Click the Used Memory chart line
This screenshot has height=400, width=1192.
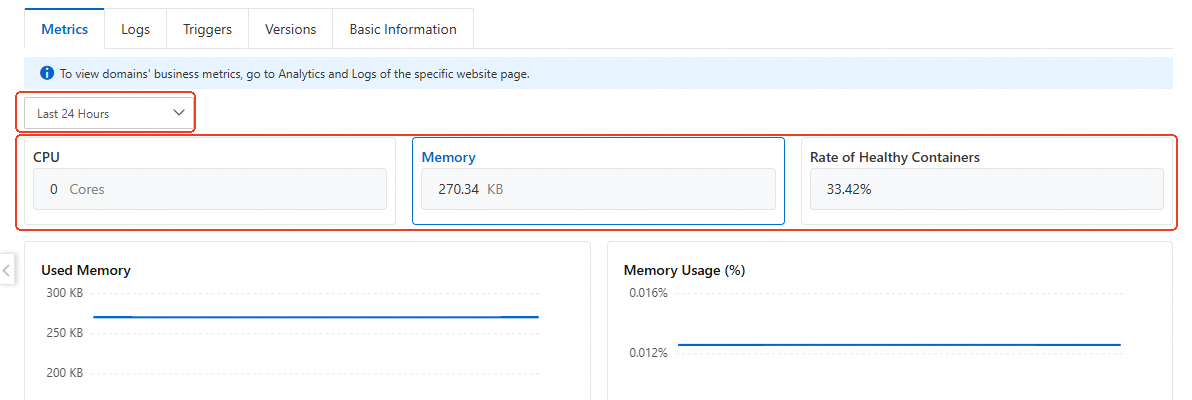316,317
